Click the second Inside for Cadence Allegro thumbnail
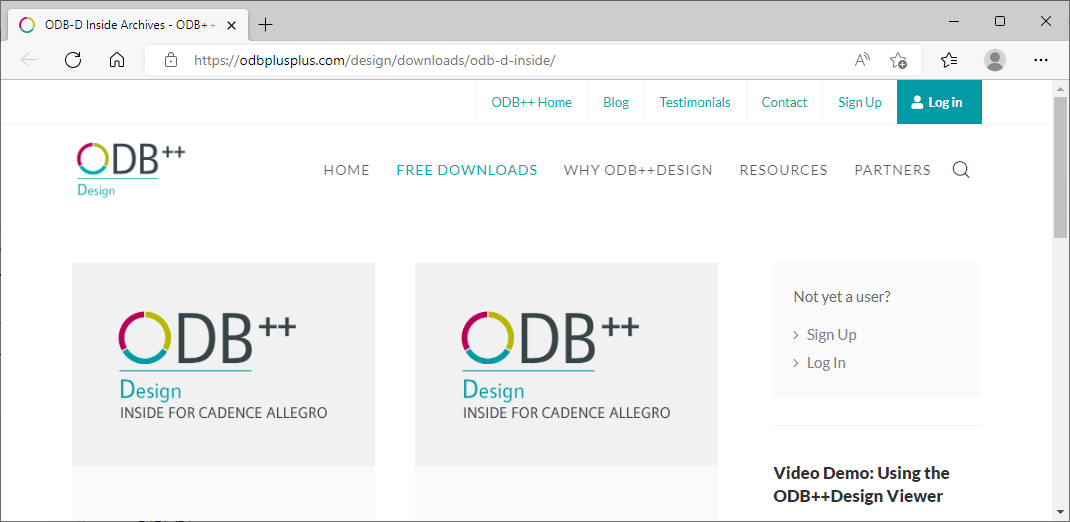The width and height of the screenshot is (1070, 522). (566, 364)
